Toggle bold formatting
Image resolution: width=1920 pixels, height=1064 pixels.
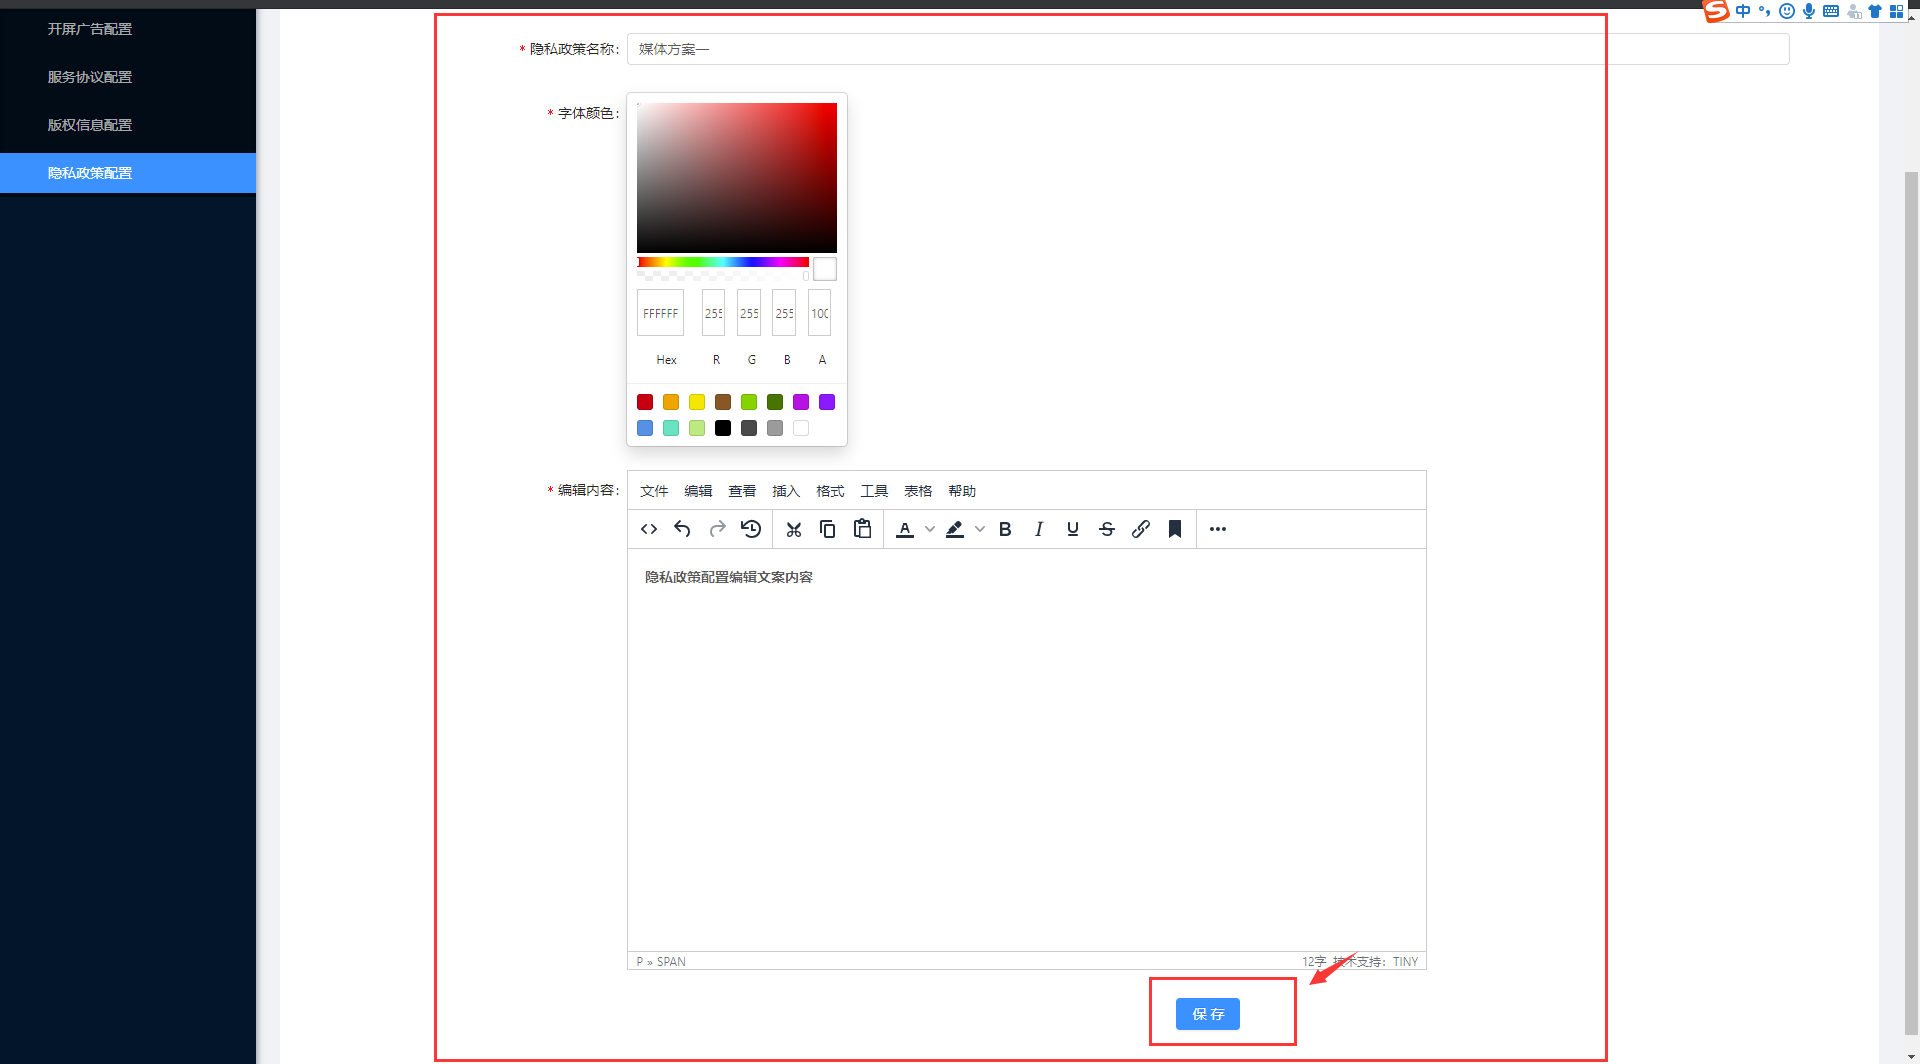pyautogui.click(x=1005, y=529)
